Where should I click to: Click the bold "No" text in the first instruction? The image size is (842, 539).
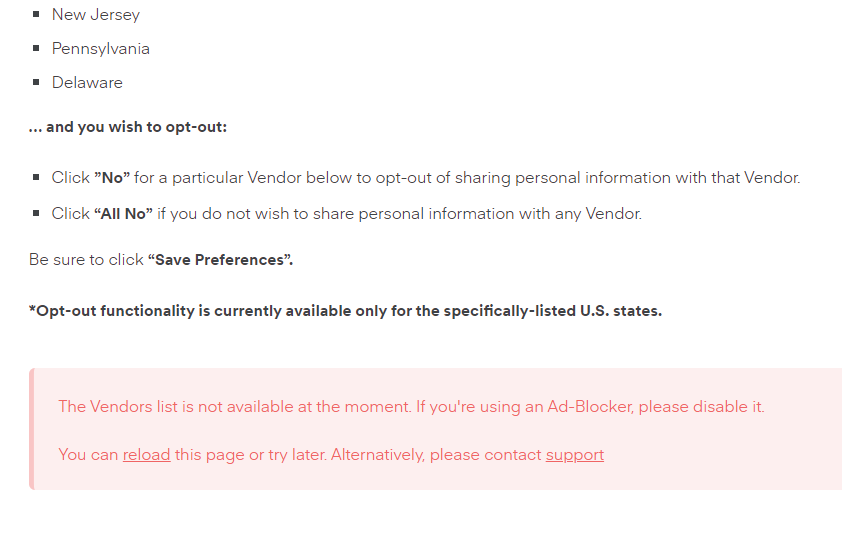coord(112,178)
